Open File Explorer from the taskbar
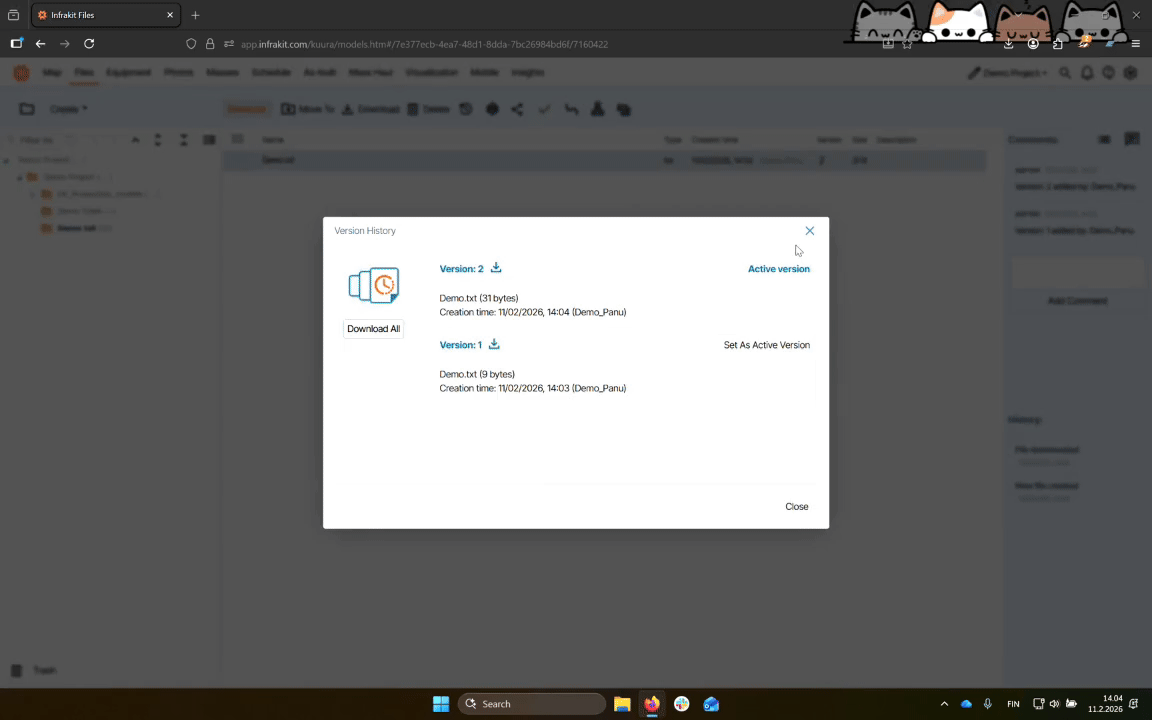This screenshot has height=720, width=1152. (x=622, y=704)
